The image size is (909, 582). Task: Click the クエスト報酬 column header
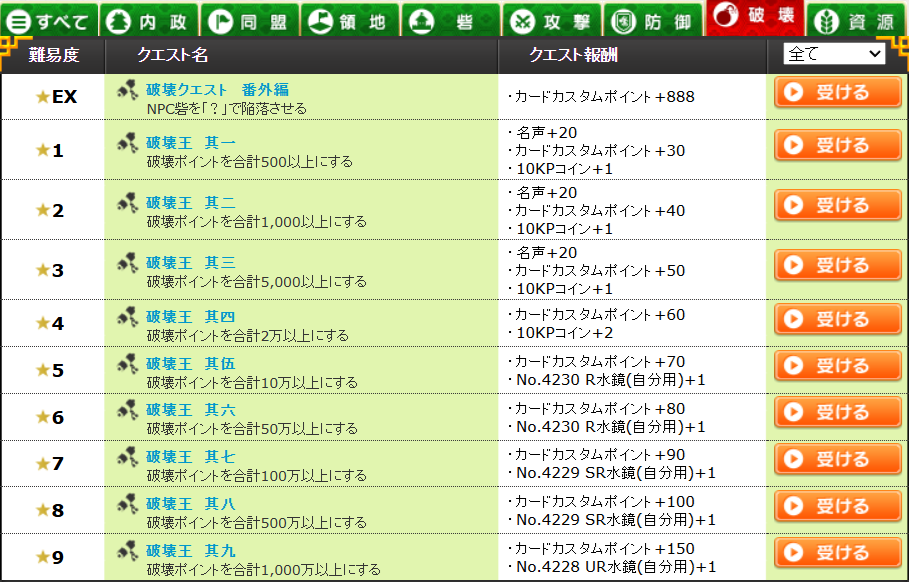573,55
